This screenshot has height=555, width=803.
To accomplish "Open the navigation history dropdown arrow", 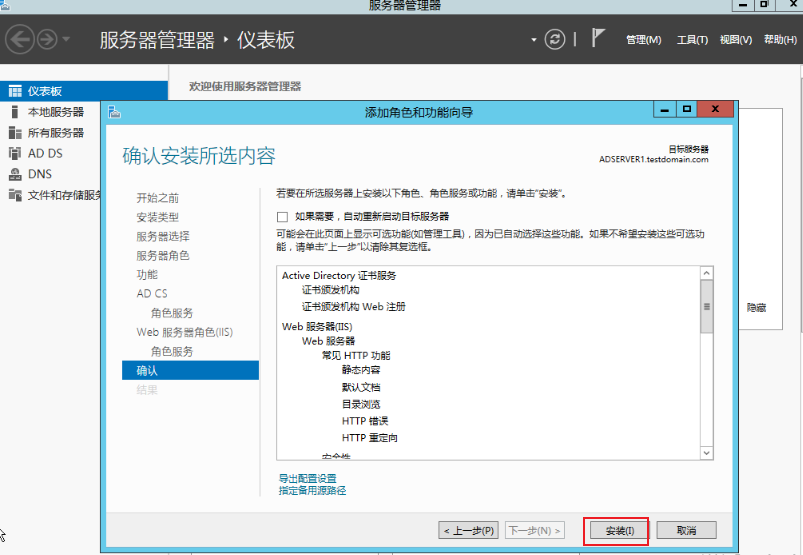I will coord(66,39).
